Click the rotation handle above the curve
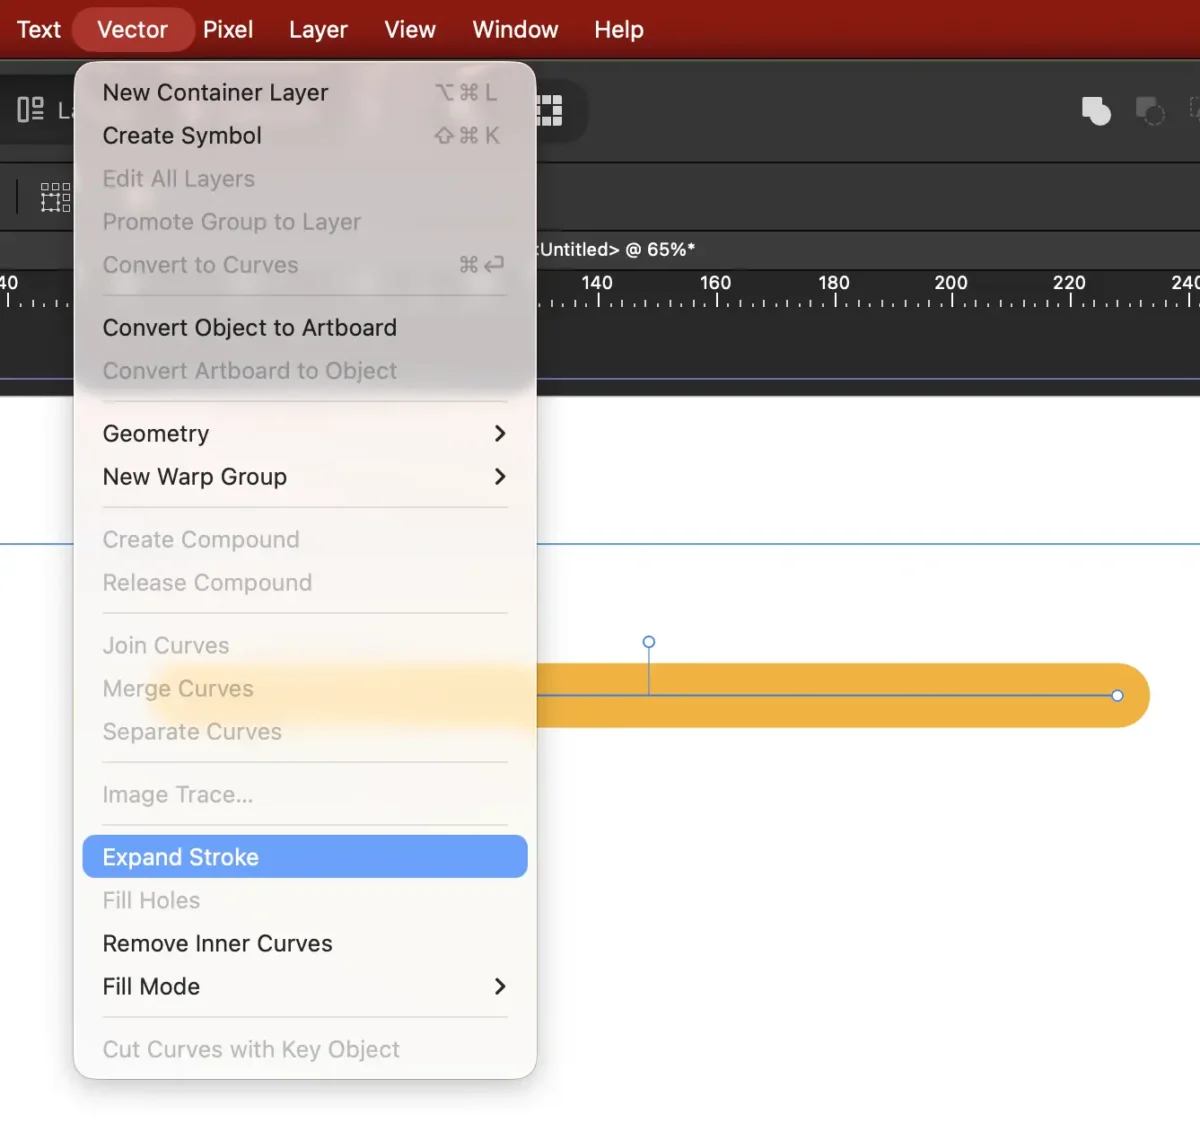Screen dimensions: 1200x1140 click(649, 642)
